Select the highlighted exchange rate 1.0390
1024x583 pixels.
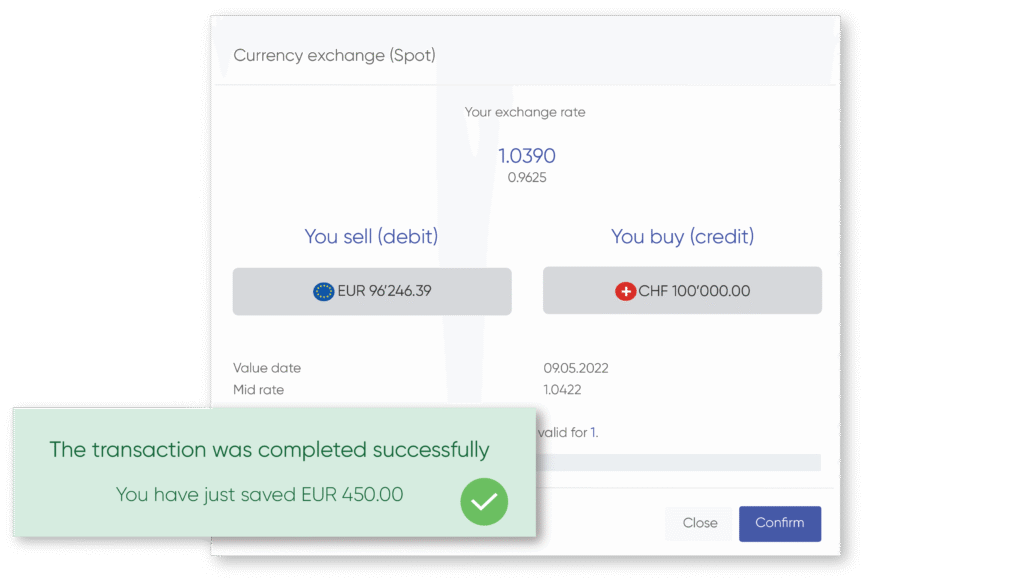[x=527, y=156]
